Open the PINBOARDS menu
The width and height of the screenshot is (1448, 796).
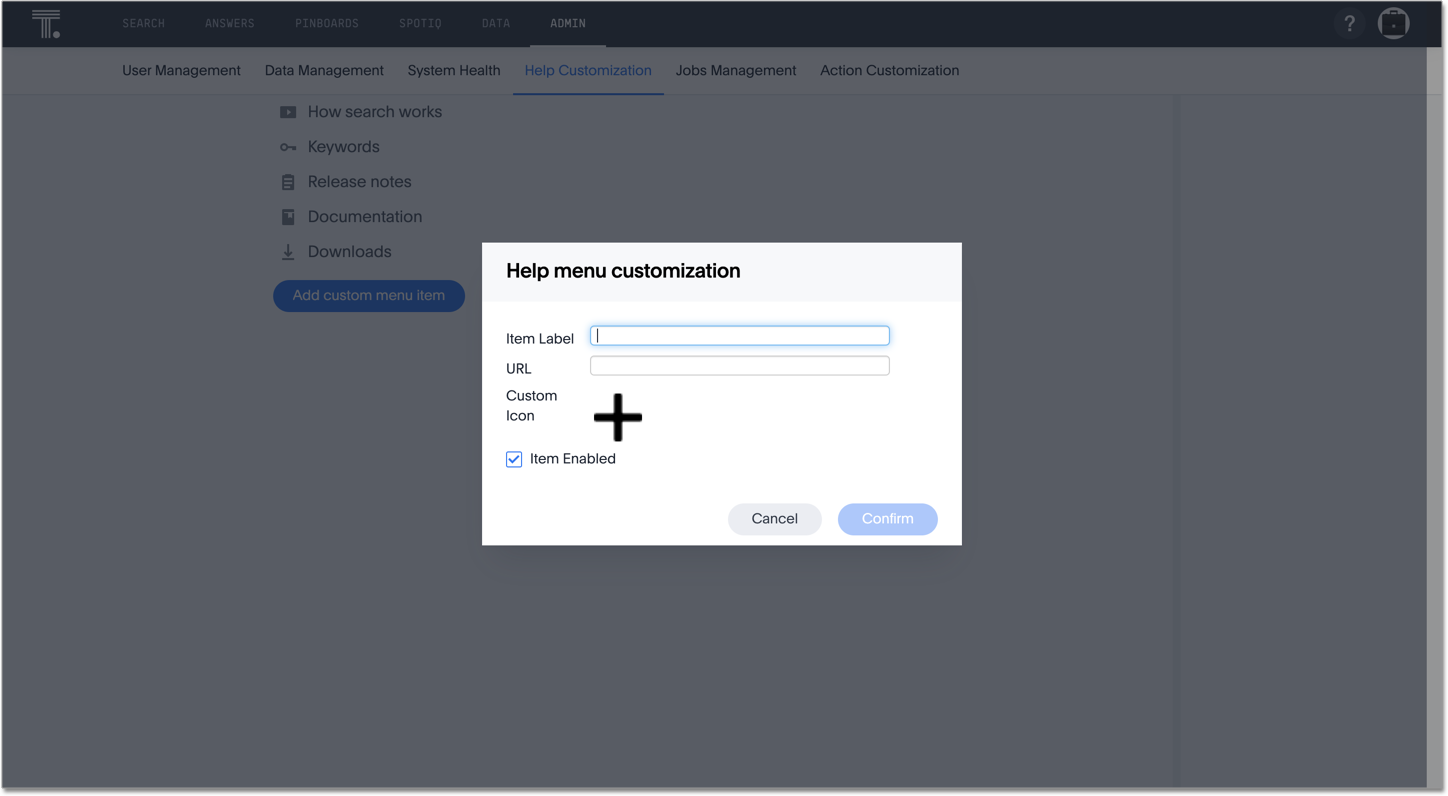[327, 23]
